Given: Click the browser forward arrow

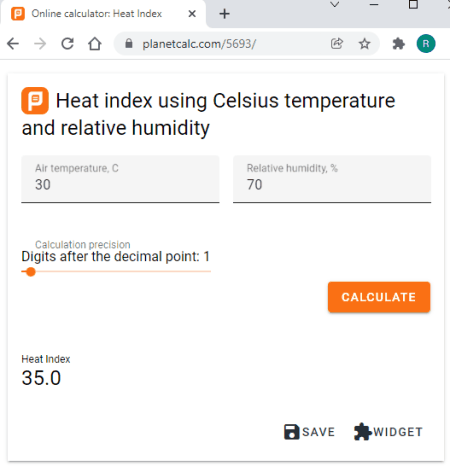Looking at the screenshot, I should click(x=40, y=44).
